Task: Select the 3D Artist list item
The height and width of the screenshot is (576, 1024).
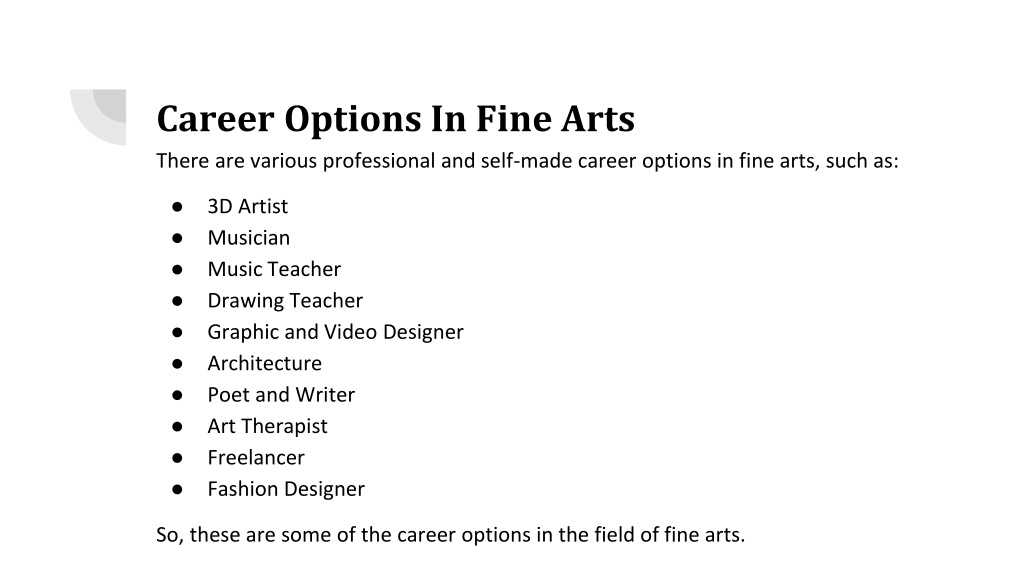Action: (x=248, y=206)
